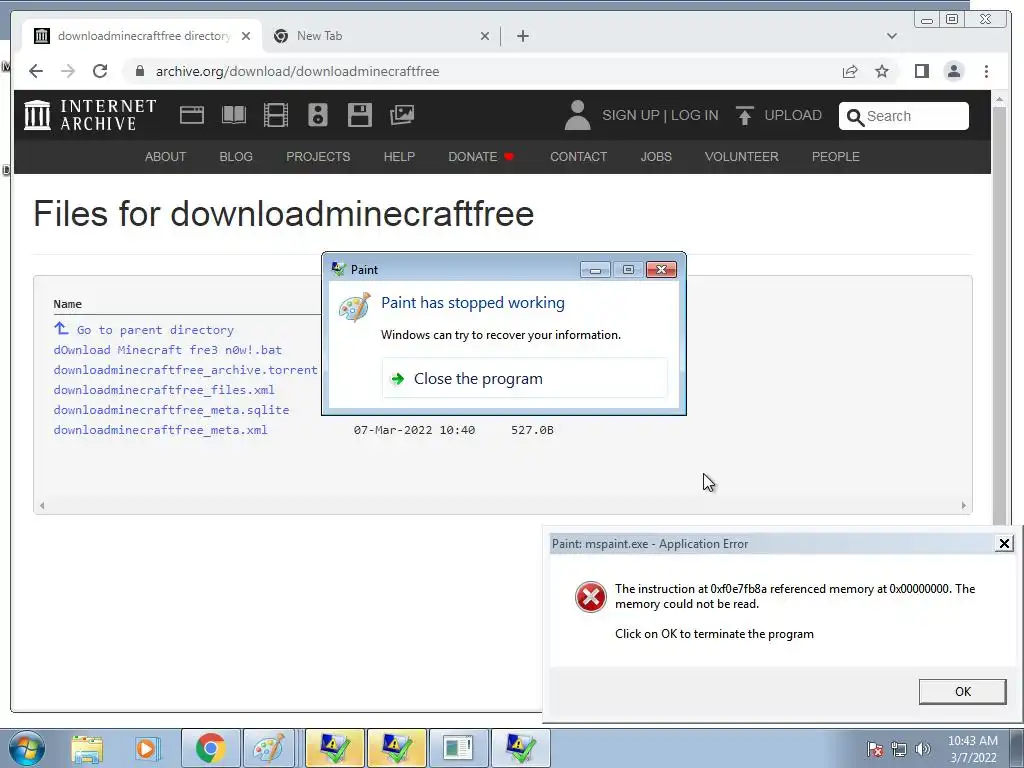
Task: Switch to the New Tab tab
Action: [x=381, y=36]
